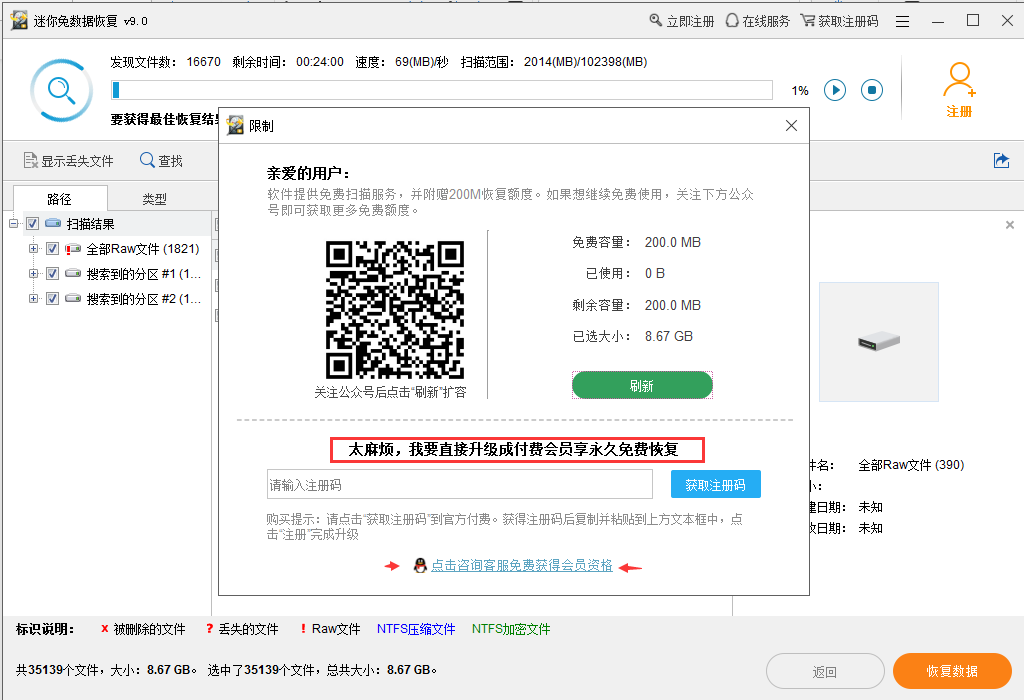The width and height of the screenshot is (1024, 700).
Task: Open 在线服务 headset support option
Action: coord(758,21)
